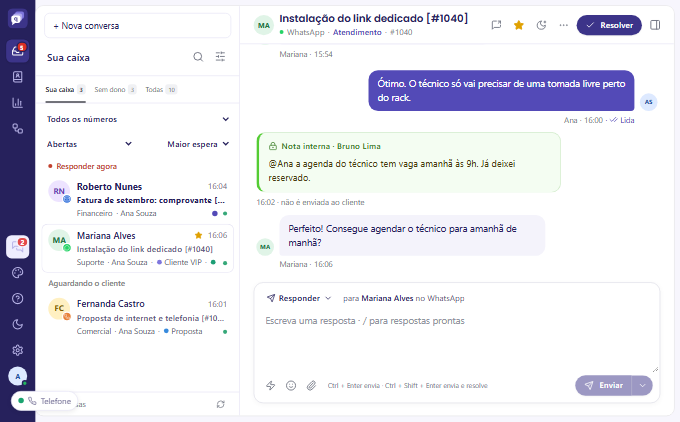Click the Telefone status button
Image resolution: width=680 pixels, height=422 pixels.
click(45, 401)
